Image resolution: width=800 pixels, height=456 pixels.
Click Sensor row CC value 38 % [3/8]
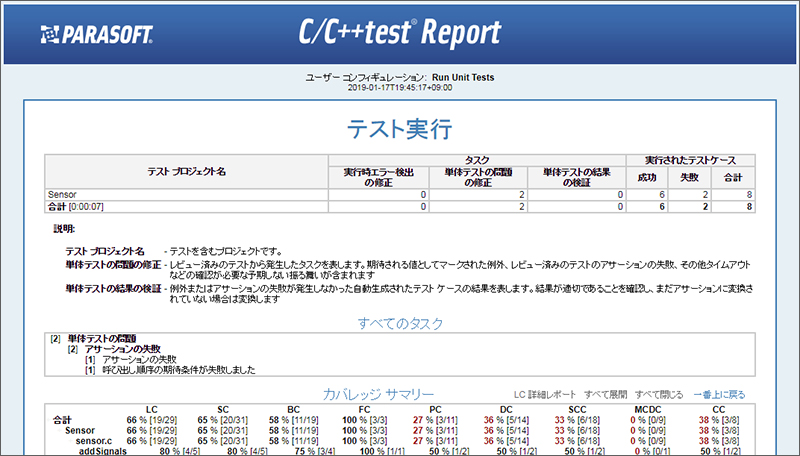coord(719,430)
